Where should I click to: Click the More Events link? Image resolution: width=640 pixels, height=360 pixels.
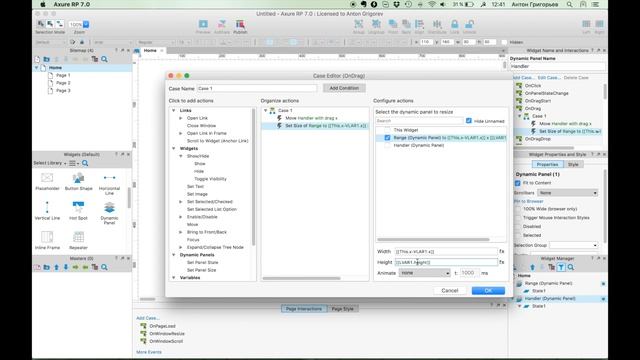(149, 352)
